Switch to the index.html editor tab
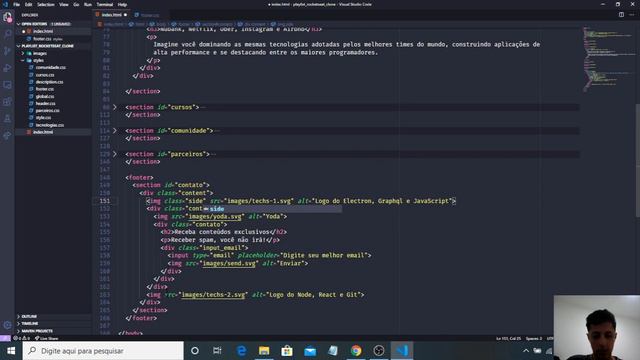This screenshot has height=360, width=640. click(x=111, y=15)
